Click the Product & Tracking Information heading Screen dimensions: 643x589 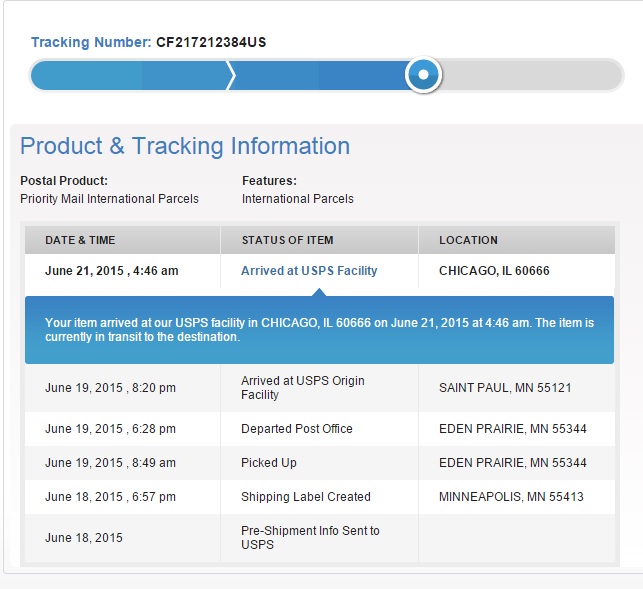(x=185, y=146)
